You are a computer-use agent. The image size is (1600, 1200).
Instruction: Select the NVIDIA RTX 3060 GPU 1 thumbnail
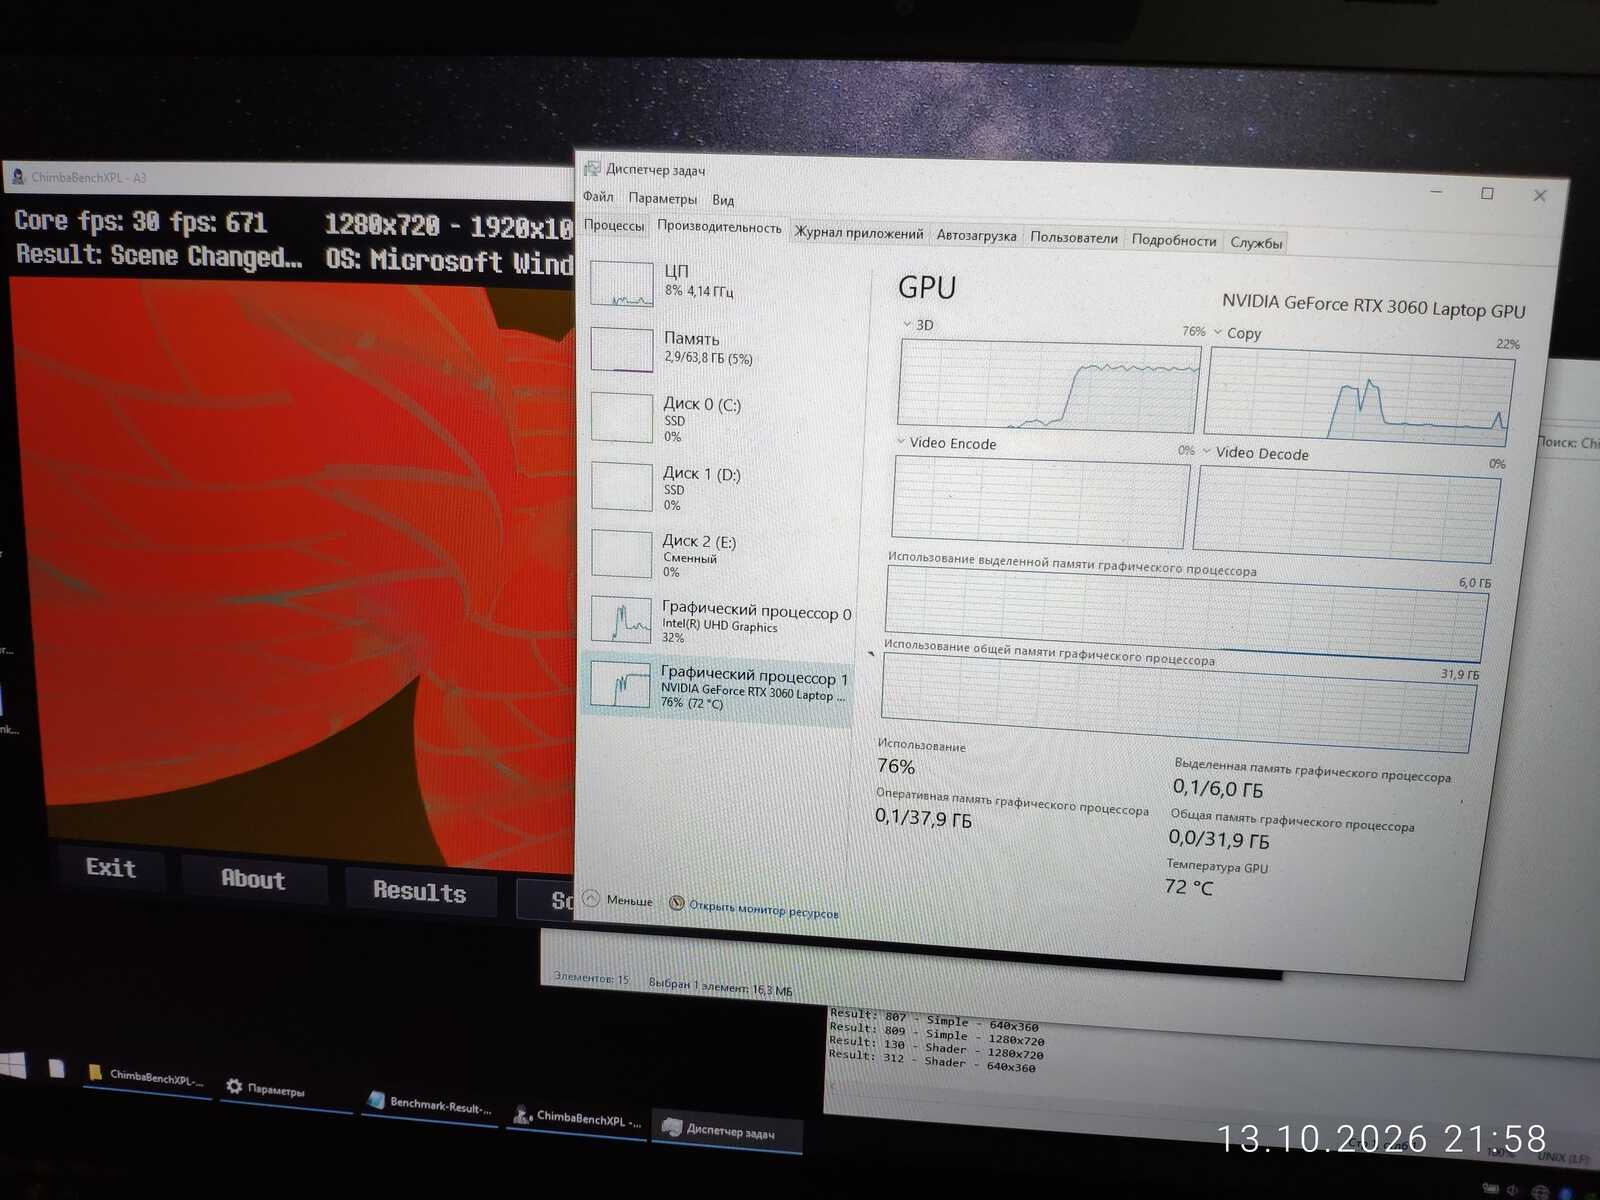(x=620, y=686)
